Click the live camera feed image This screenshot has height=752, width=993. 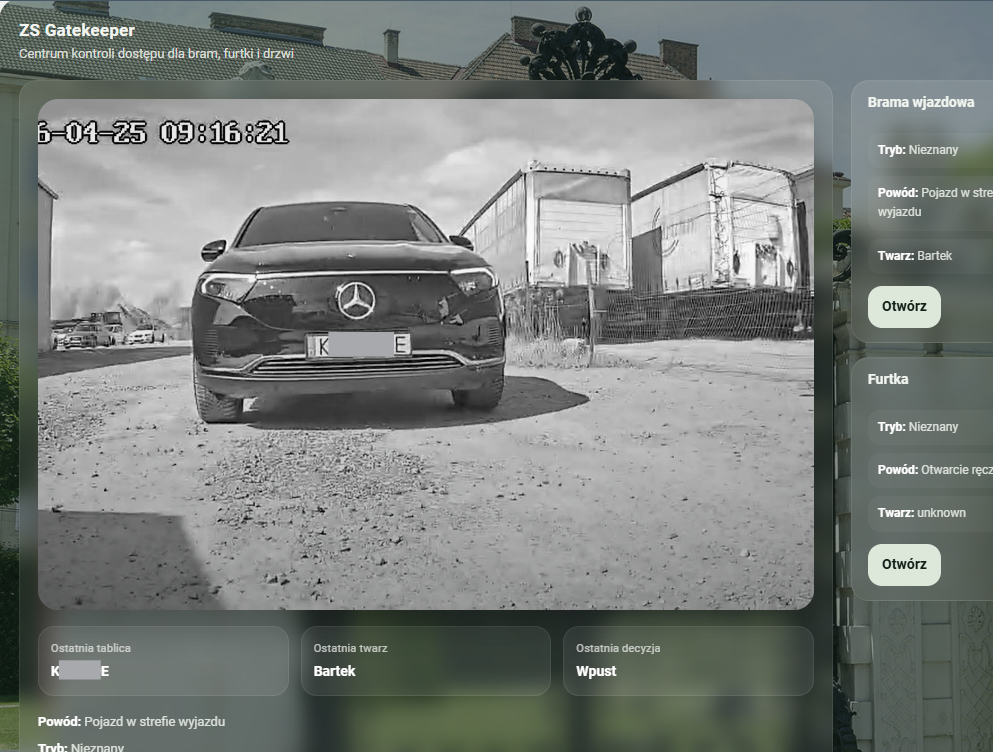point(426,354)
